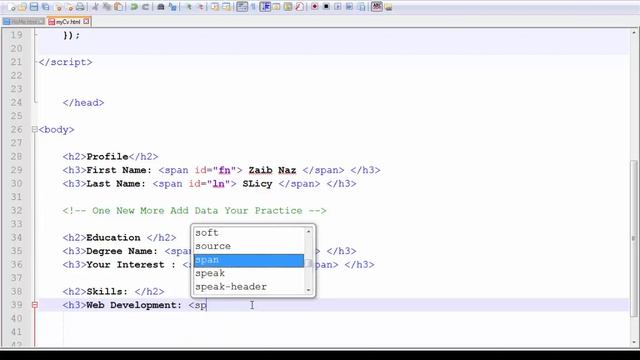Click the 'SLicy' last name text
640x360 pixels.
coord(257,184)
